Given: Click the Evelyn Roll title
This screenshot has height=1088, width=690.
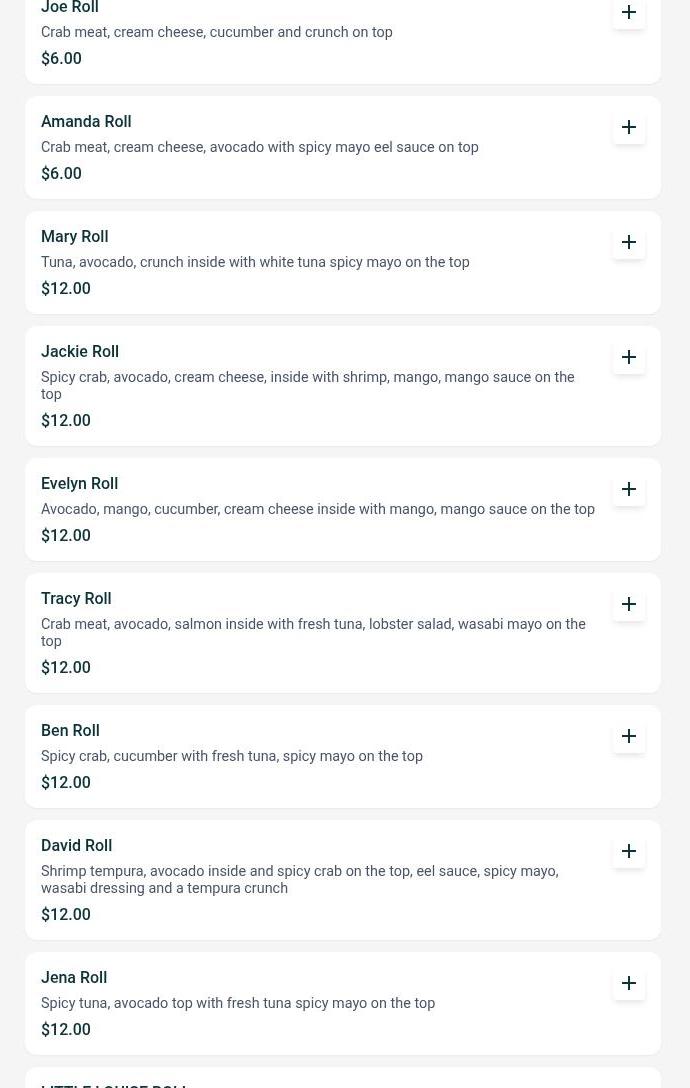Looking at the screenshot, I should tap(79, 483).
